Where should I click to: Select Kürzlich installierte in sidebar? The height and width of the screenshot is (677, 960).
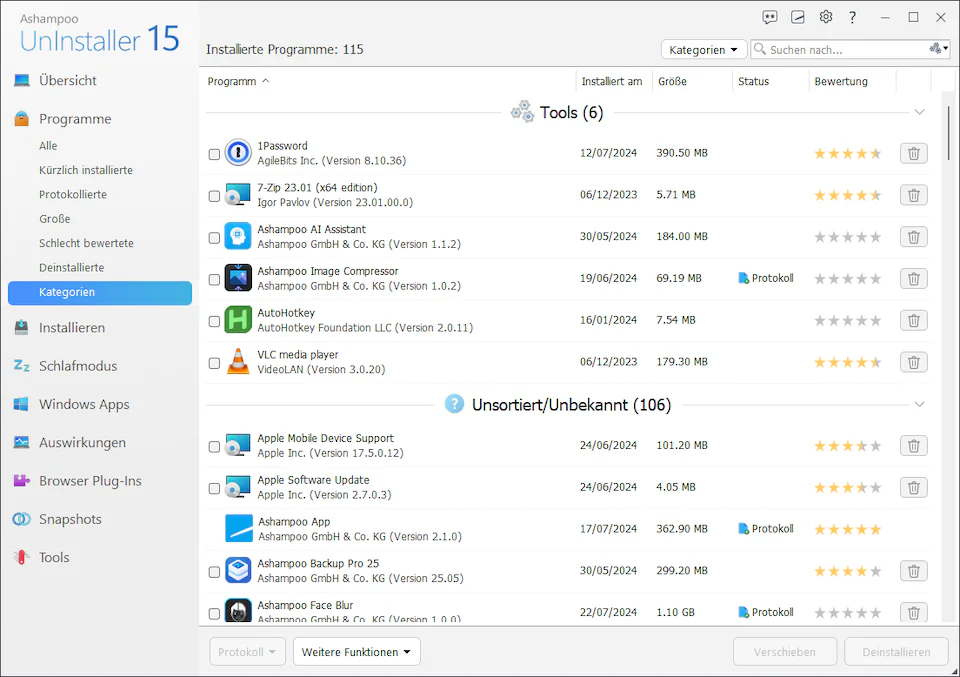pos(86,170)
